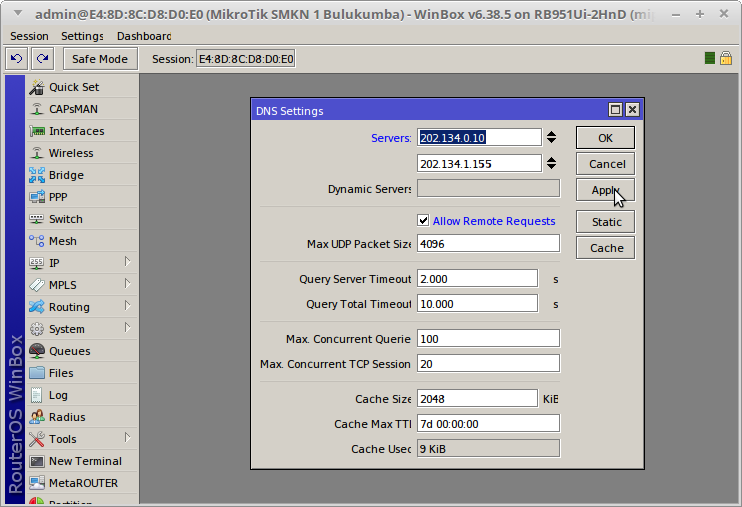This screenshot has height=507, width=742.
Task: Click the Cache Used value 9 KiB
Action: point(488,448)
